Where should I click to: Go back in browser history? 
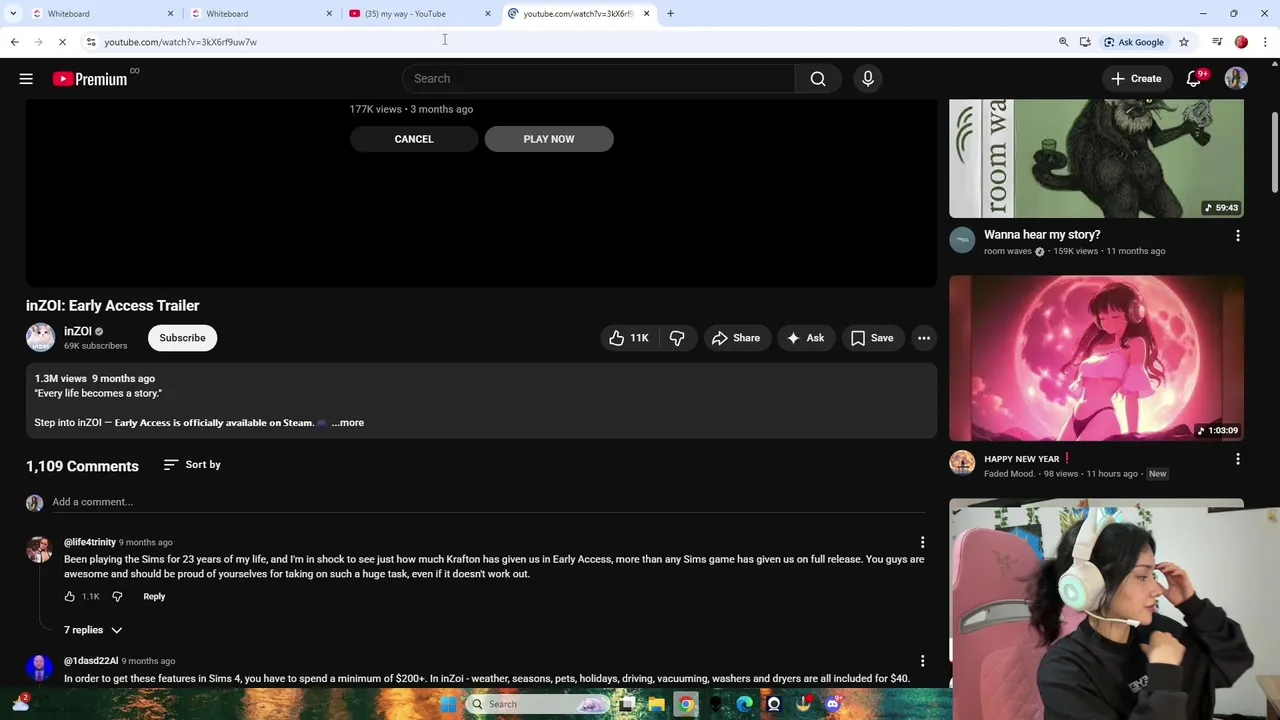(14, 42)
